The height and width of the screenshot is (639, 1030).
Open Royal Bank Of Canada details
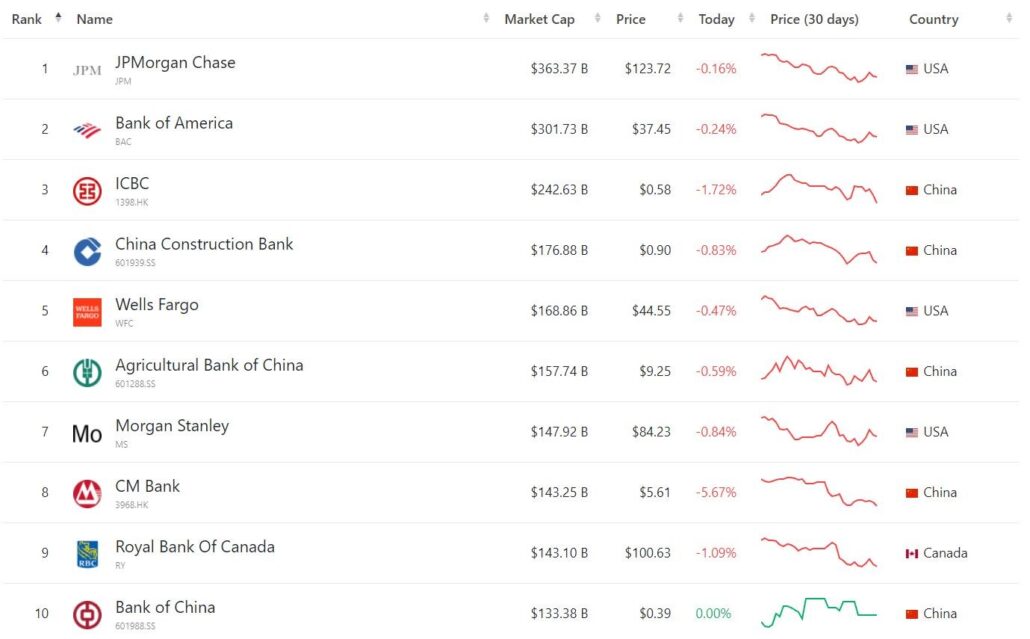click(195, 547)
